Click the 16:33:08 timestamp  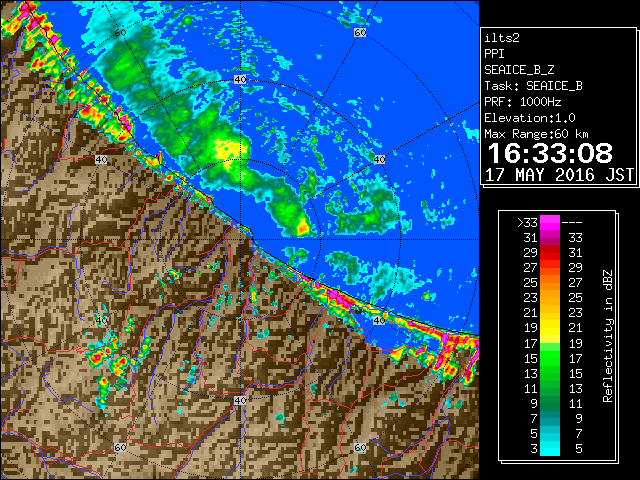[550, 153]
